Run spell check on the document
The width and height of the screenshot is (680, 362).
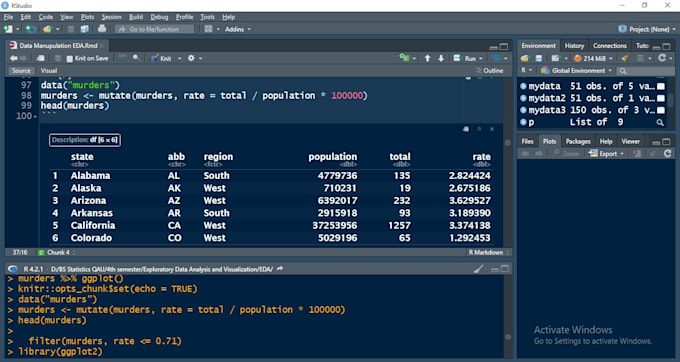[123, 58]
